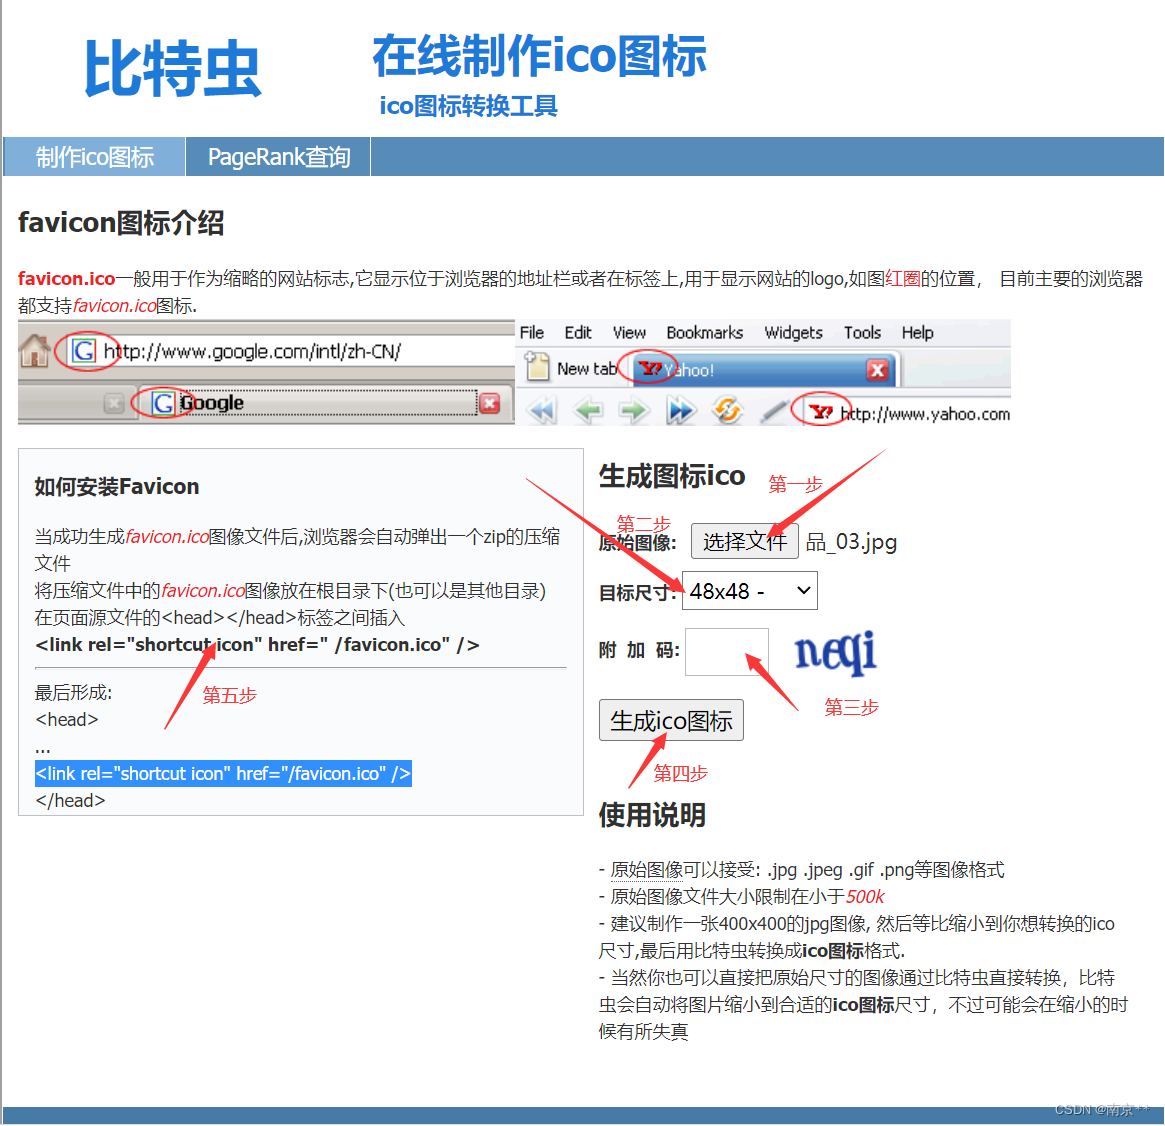Click the Yahoo favicon on the New tab
The image size is (1165, 1126).
tap(648, 369)
